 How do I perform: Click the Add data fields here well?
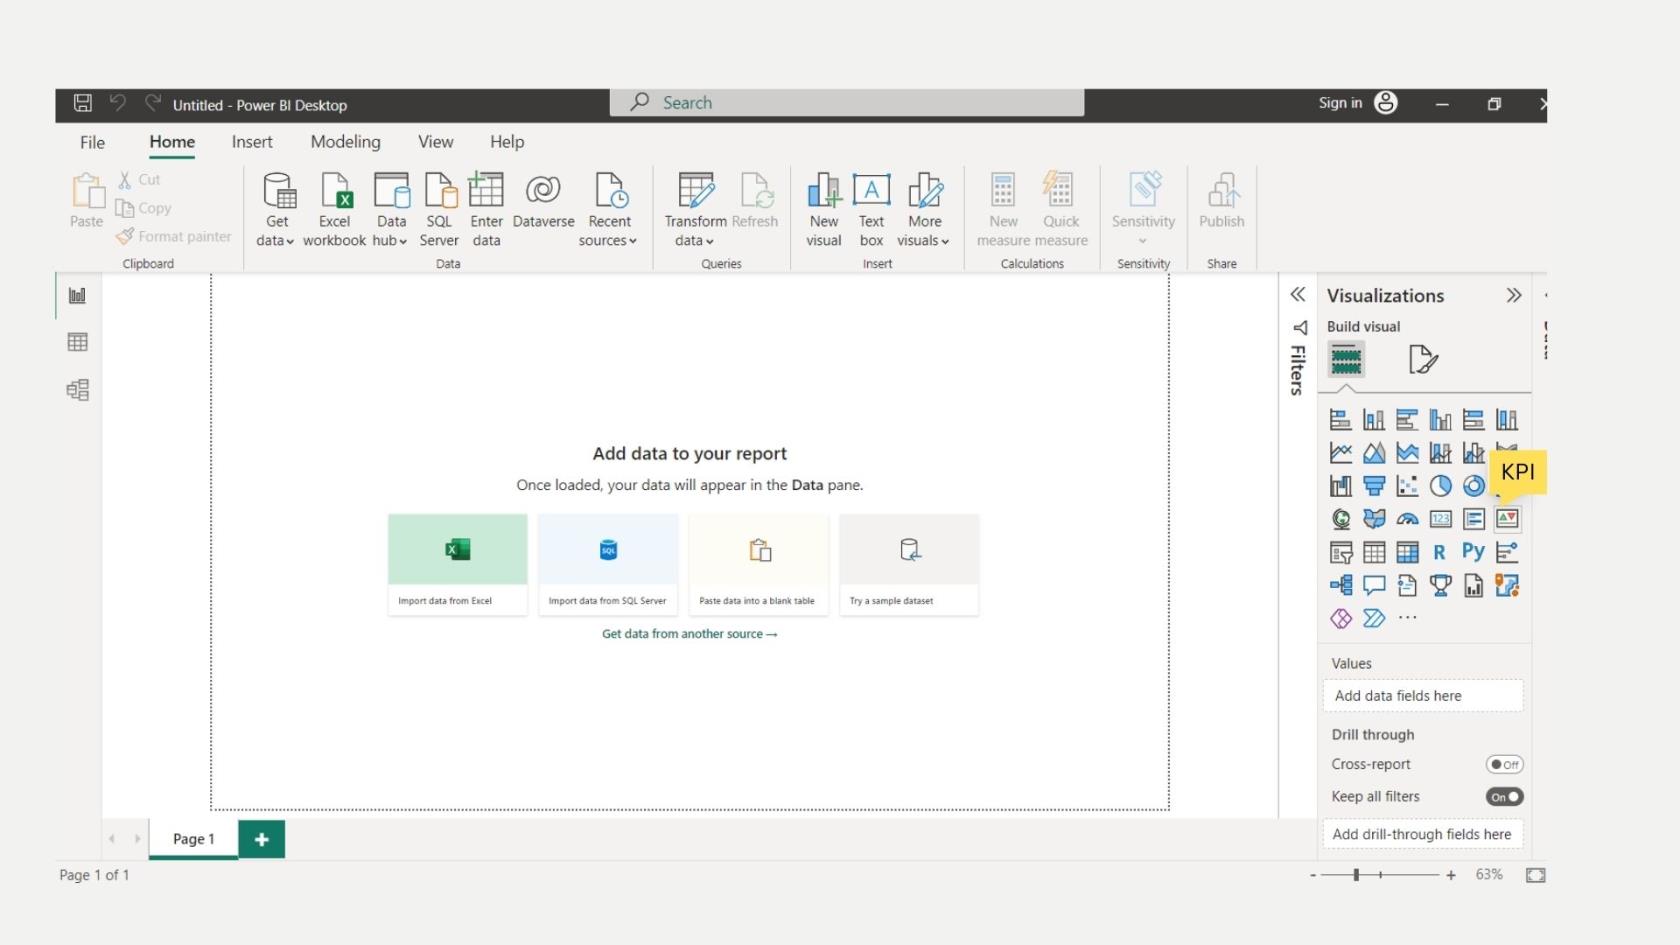point(1423,696)
